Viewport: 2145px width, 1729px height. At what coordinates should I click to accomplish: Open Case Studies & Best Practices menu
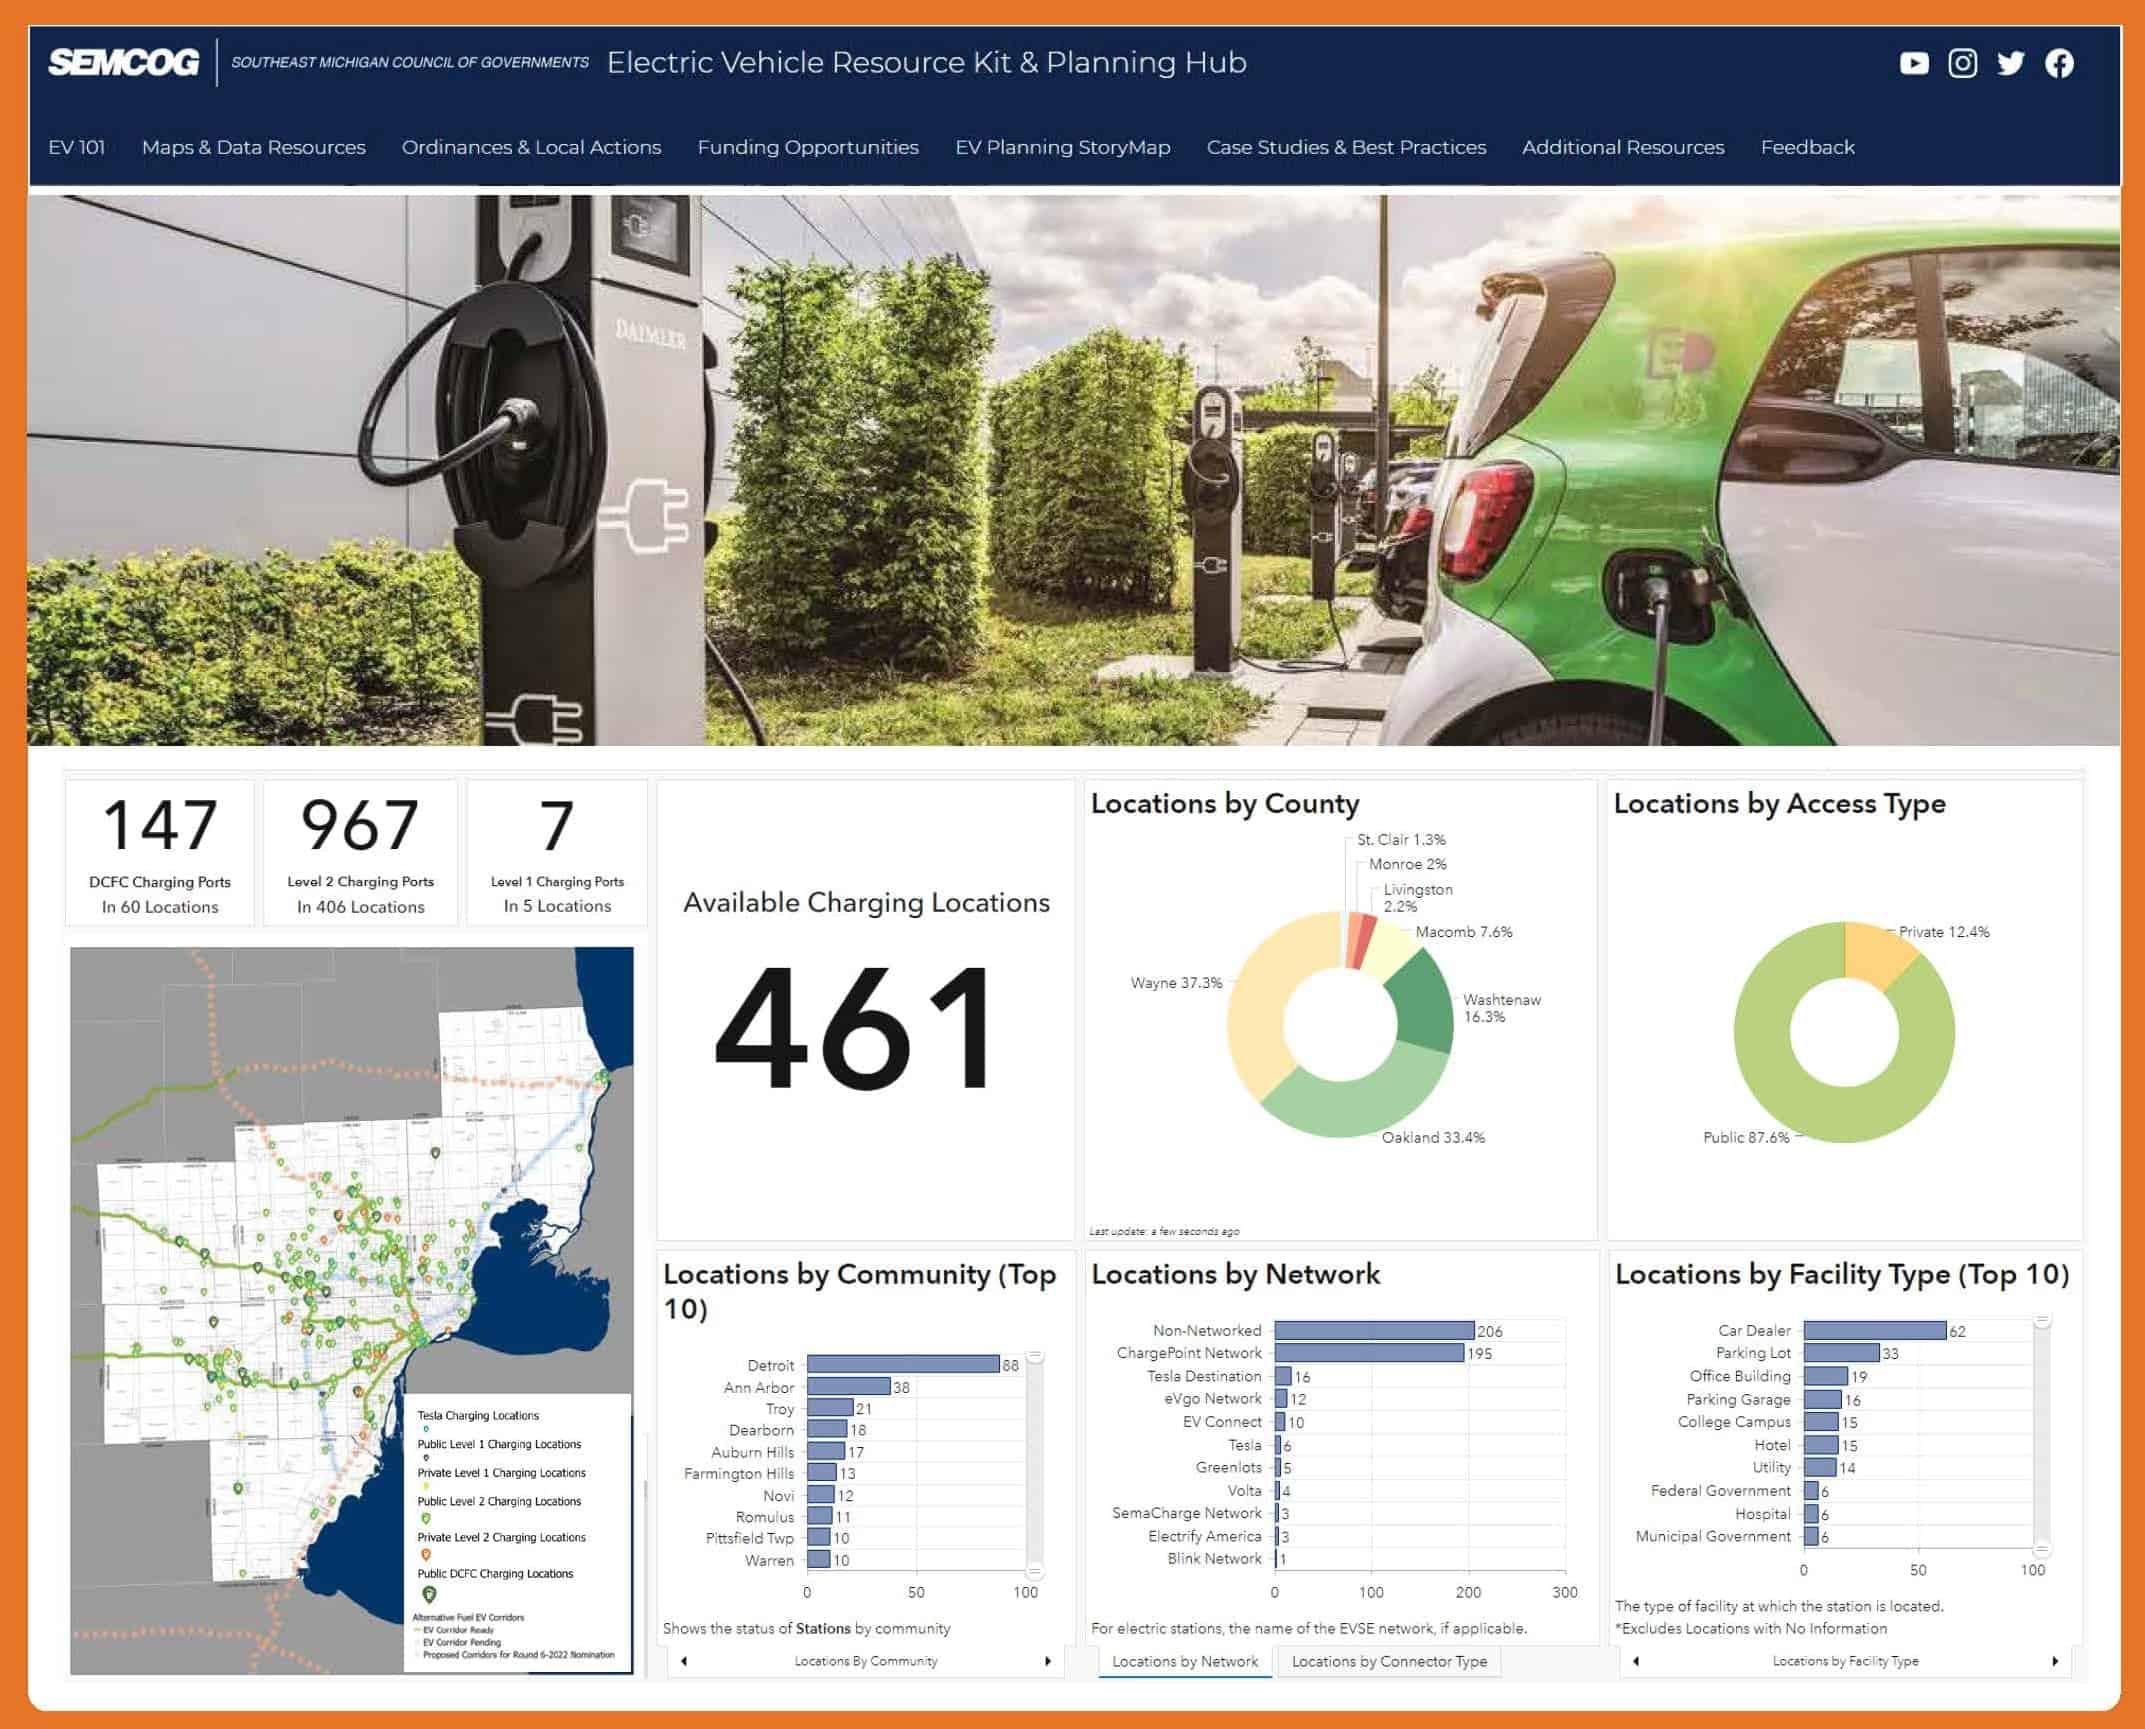[x=1346, y=147]
